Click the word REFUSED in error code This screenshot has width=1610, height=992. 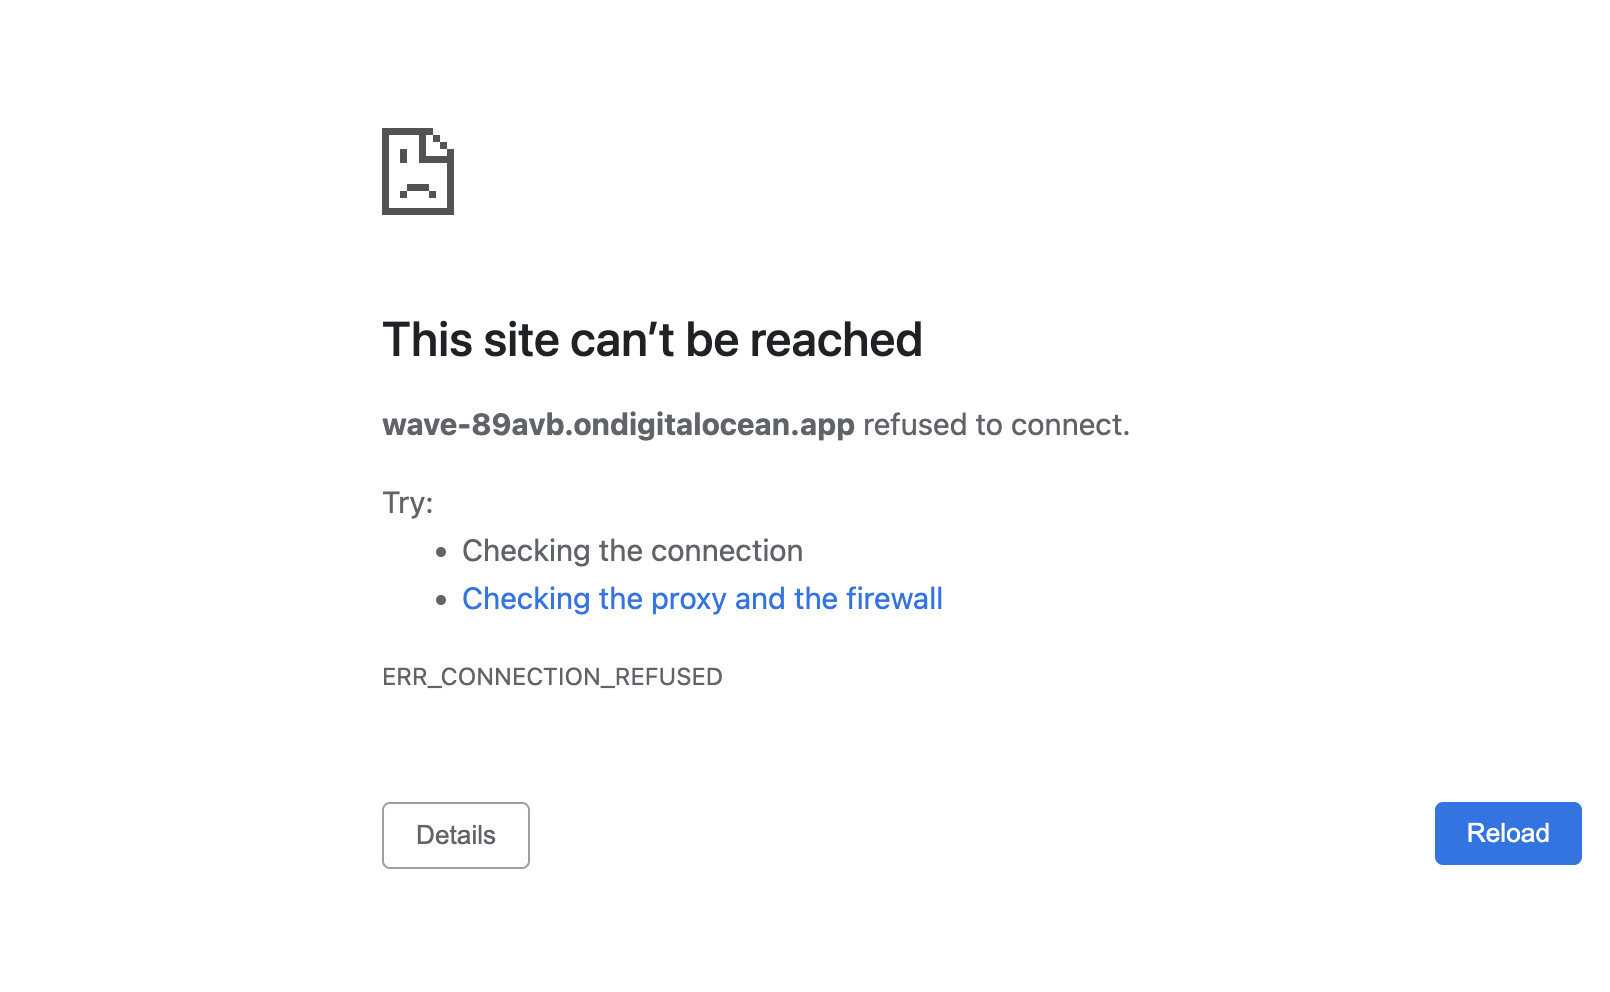(x=668, y=677)
